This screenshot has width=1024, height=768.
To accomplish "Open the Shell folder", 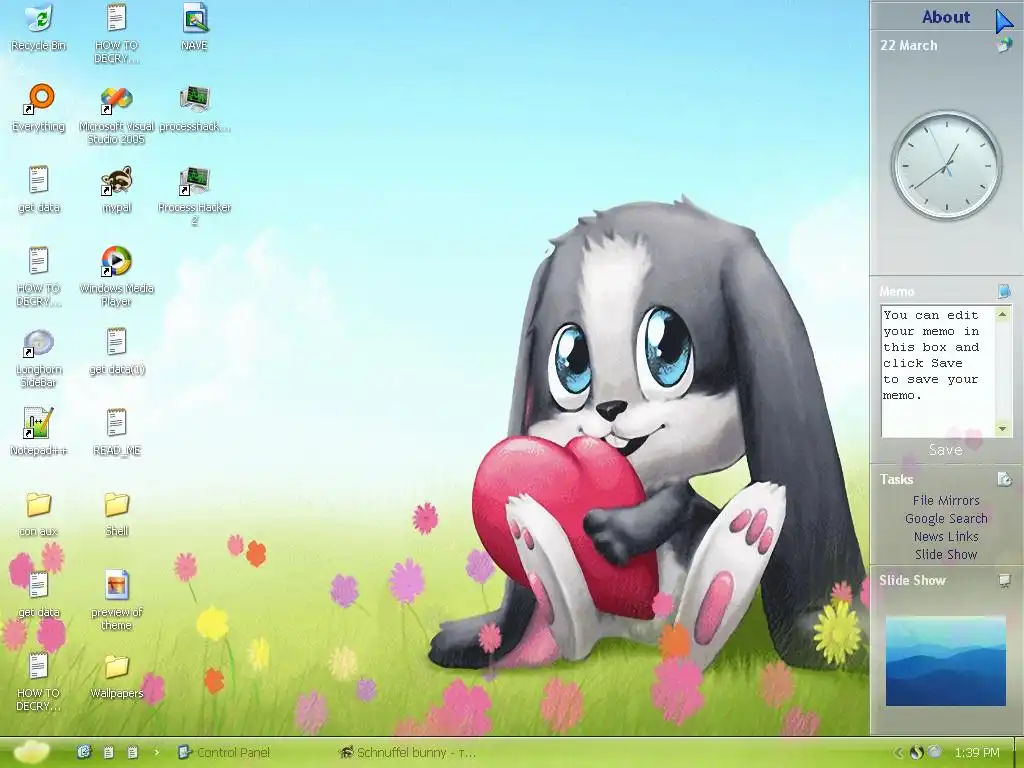I will coord(116,513).
